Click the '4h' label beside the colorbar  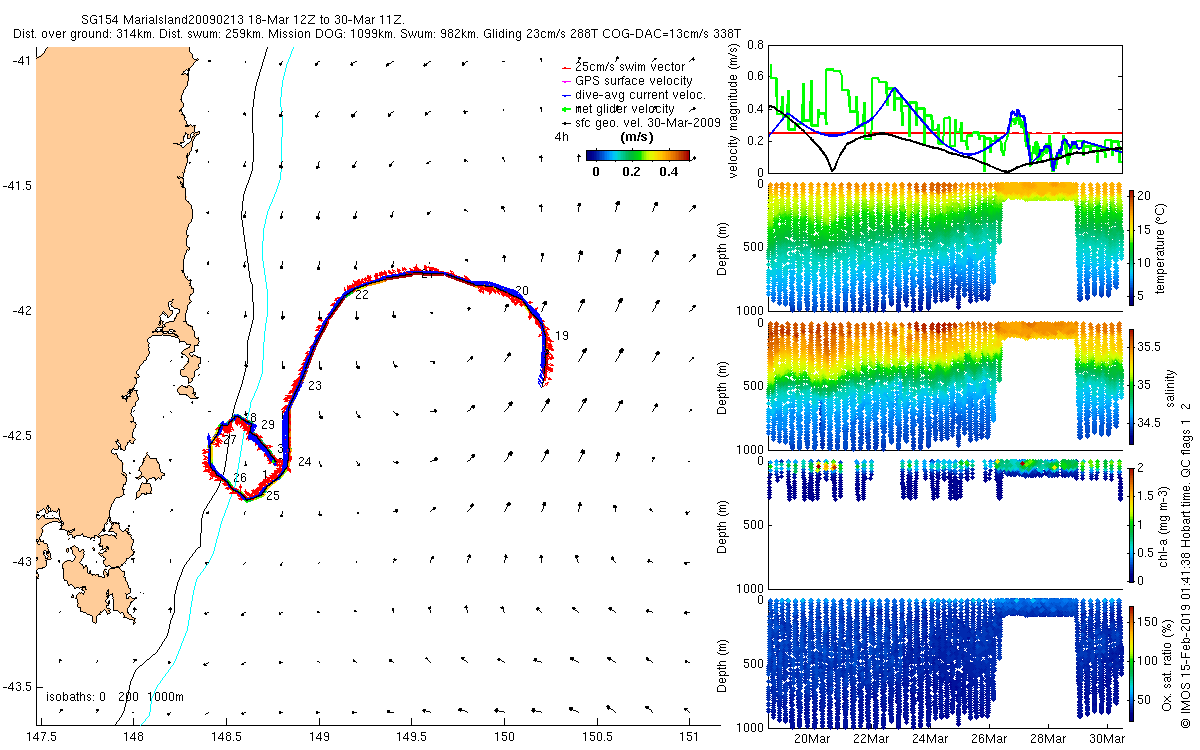pos(562,138)
